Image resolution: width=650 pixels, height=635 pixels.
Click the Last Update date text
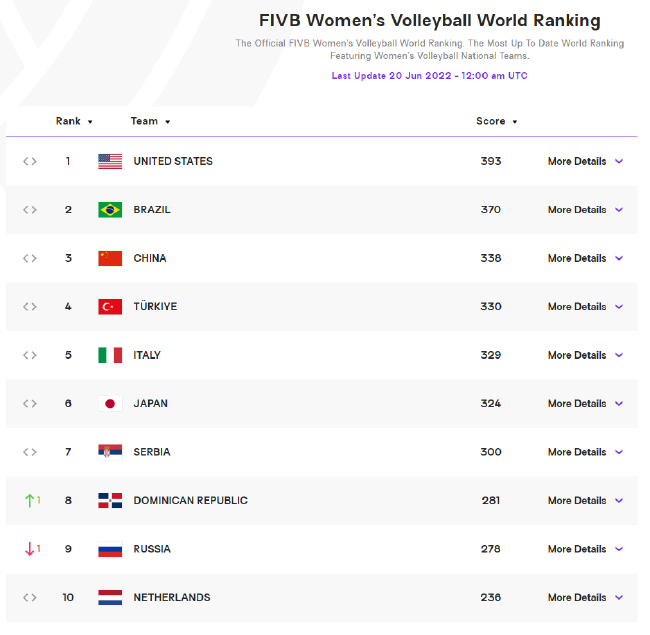pyautogui.click(x=430, y=76)
